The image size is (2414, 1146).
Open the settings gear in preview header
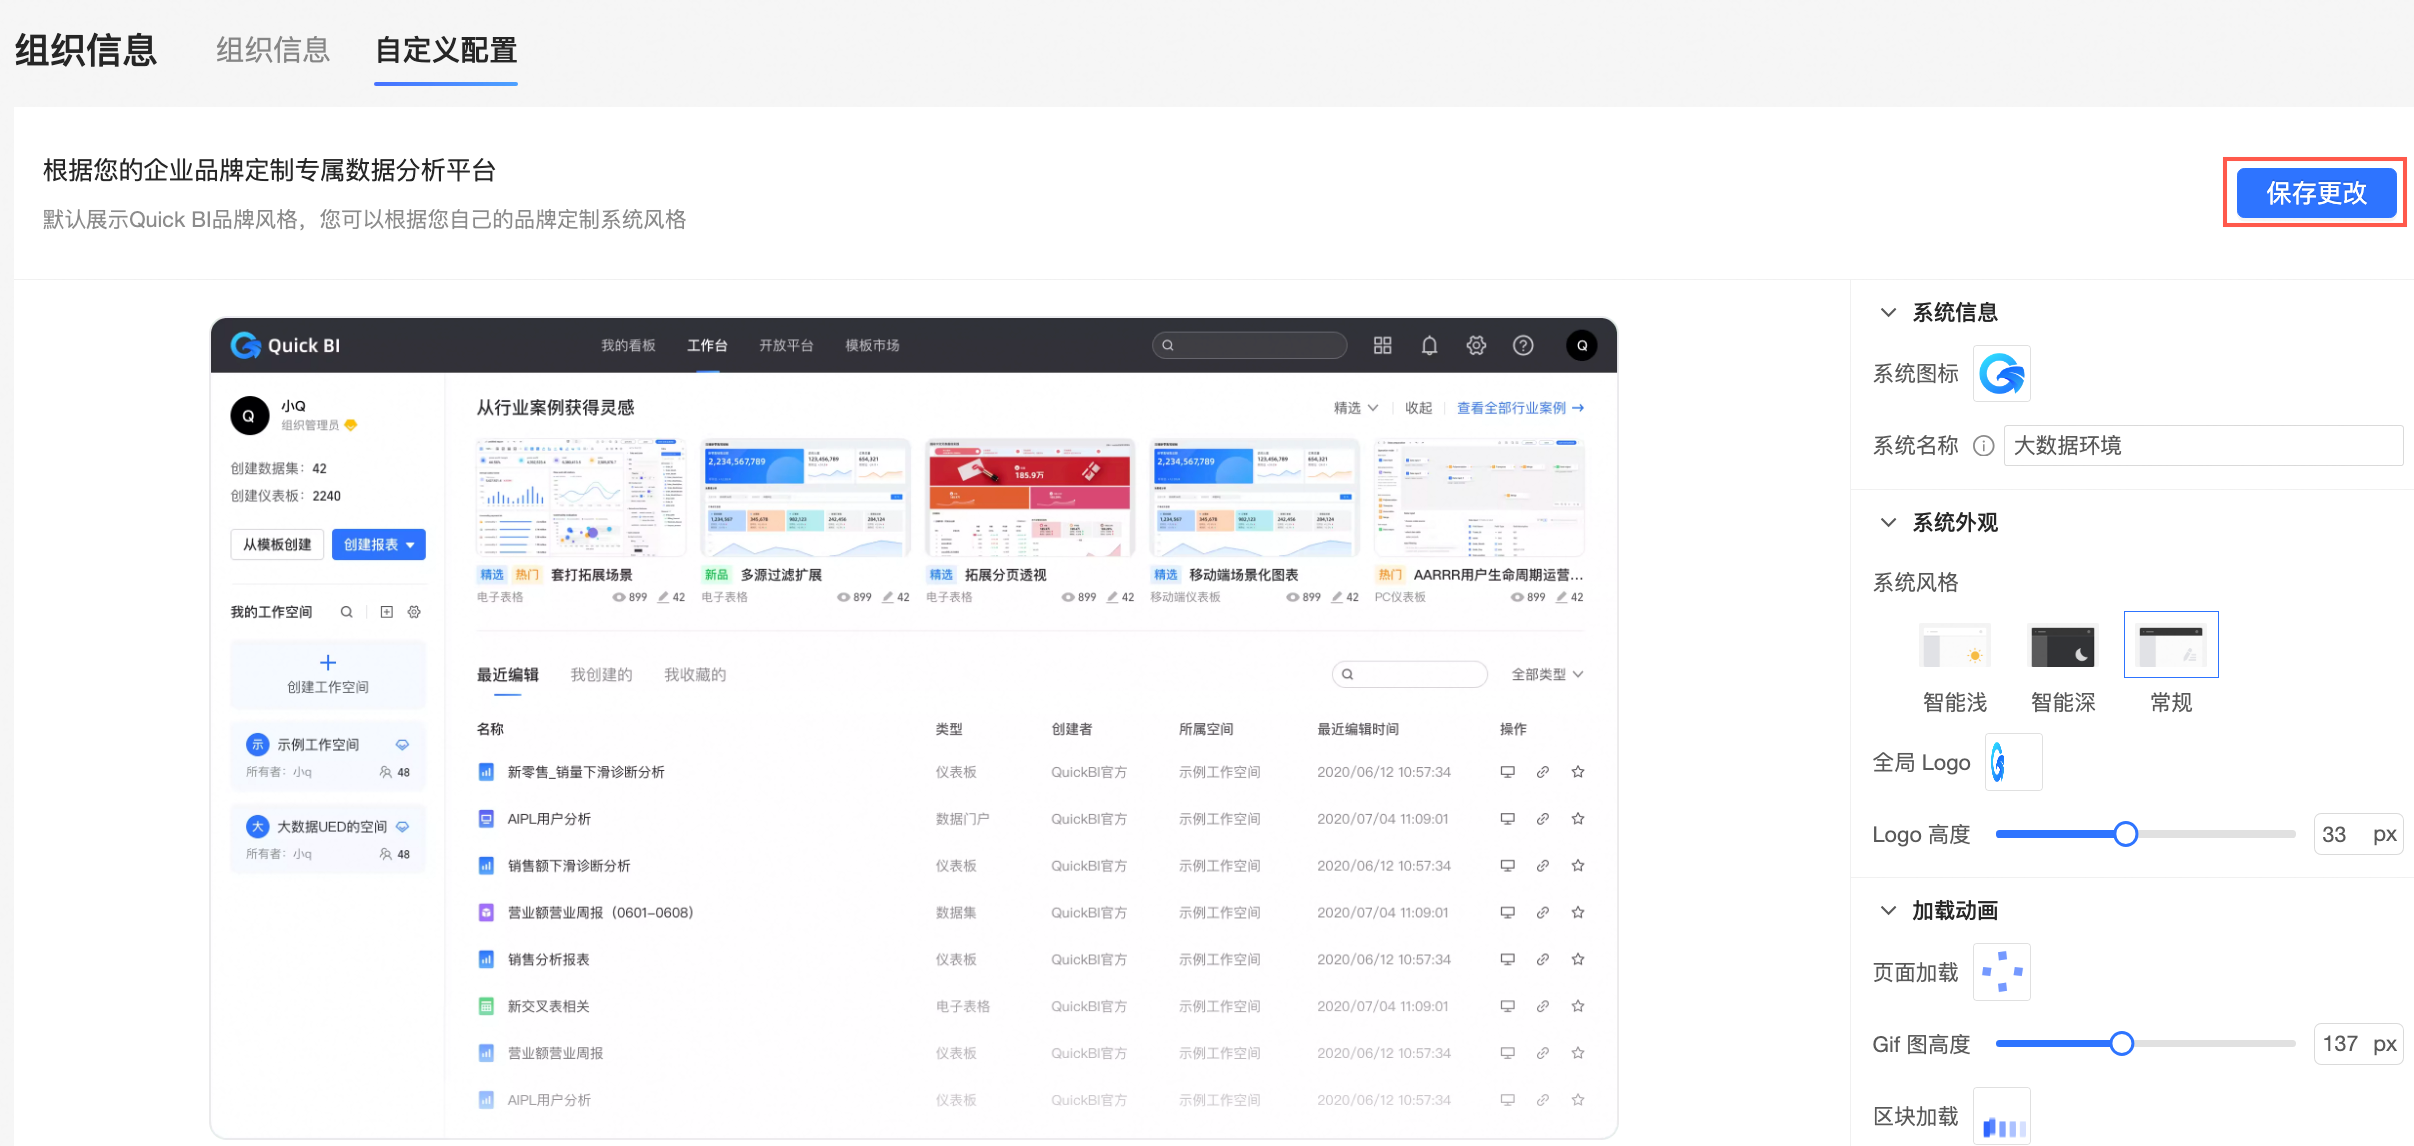click(1476, 345)
